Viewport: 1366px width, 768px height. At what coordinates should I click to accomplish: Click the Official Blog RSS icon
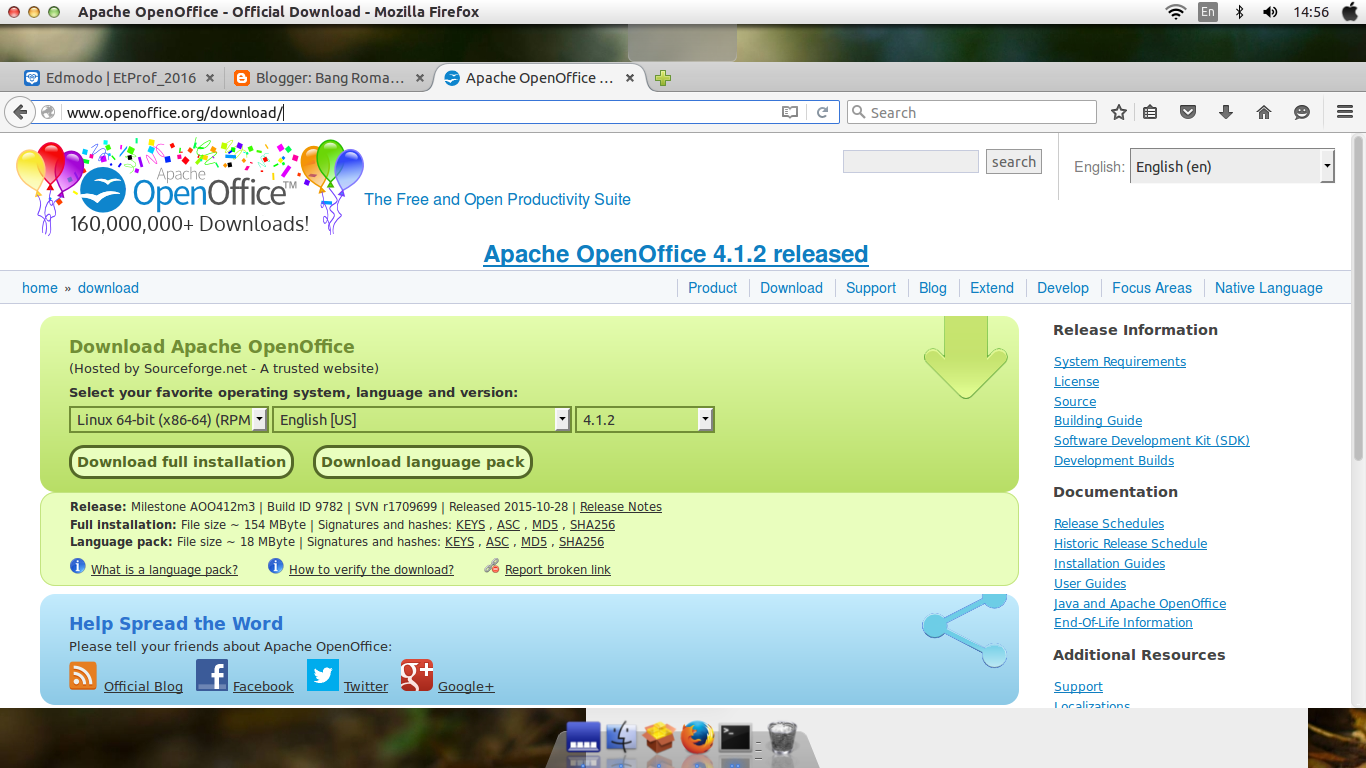click(x=83, y=676)
